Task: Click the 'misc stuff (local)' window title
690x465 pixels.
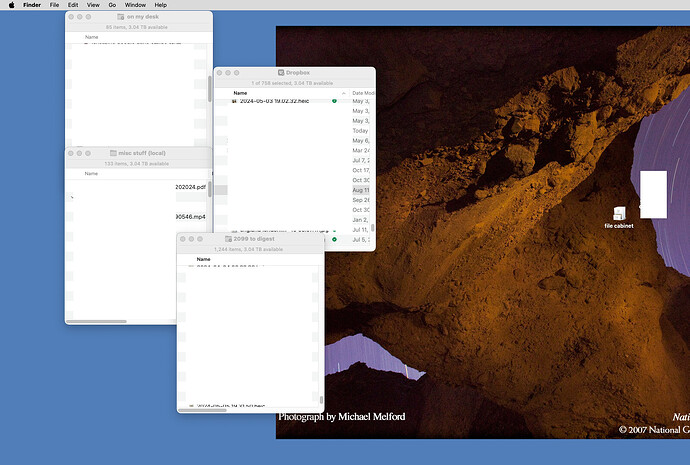Action: [x=142, y=153]
